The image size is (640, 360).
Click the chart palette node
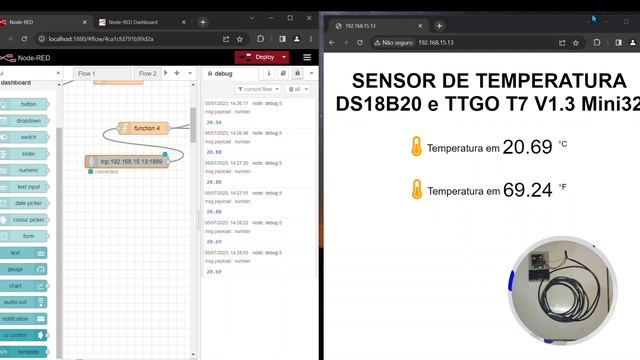coord(23,286)
